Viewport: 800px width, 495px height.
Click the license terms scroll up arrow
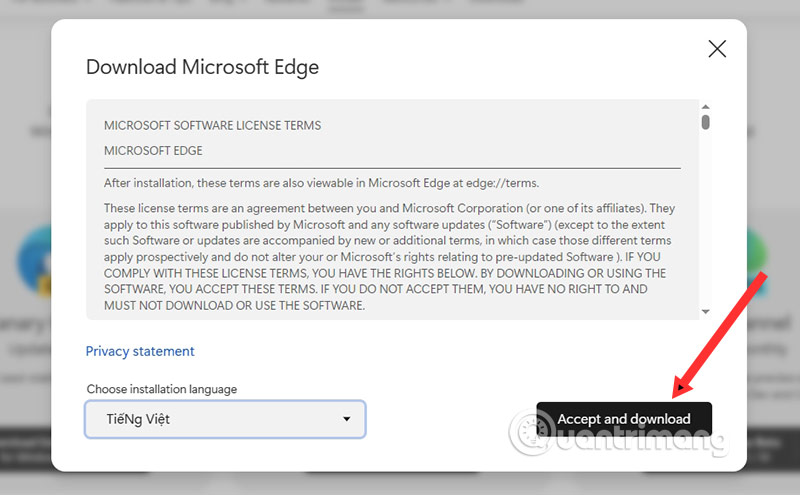[x=706, y=107]
